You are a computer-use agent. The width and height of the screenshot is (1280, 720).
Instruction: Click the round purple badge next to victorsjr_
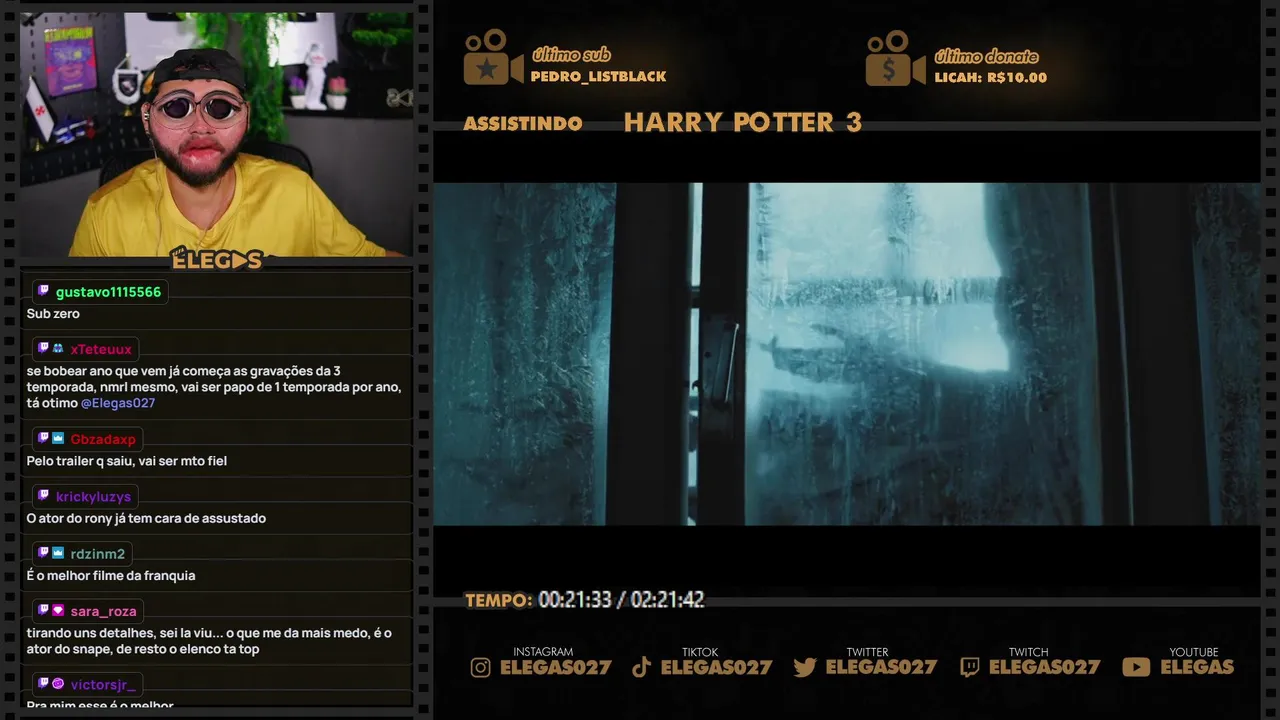[x=58, y=684]
